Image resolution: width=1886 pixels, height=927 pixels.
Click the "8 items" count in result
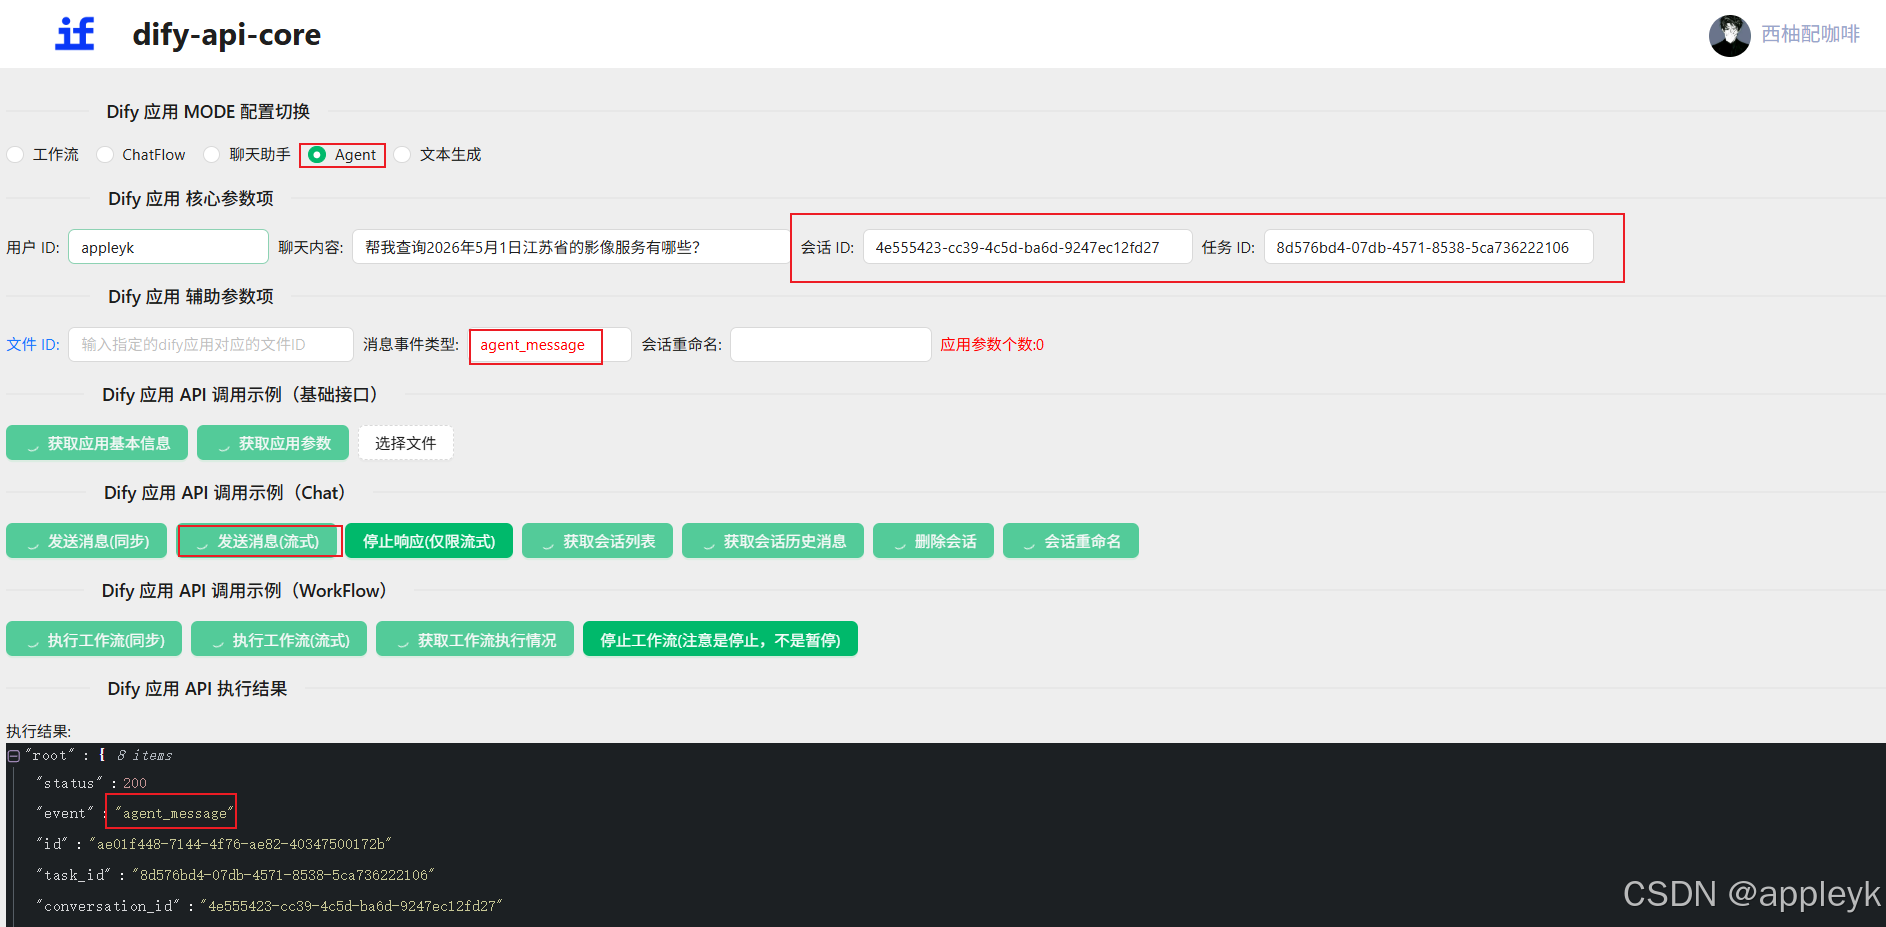(145, 755)
